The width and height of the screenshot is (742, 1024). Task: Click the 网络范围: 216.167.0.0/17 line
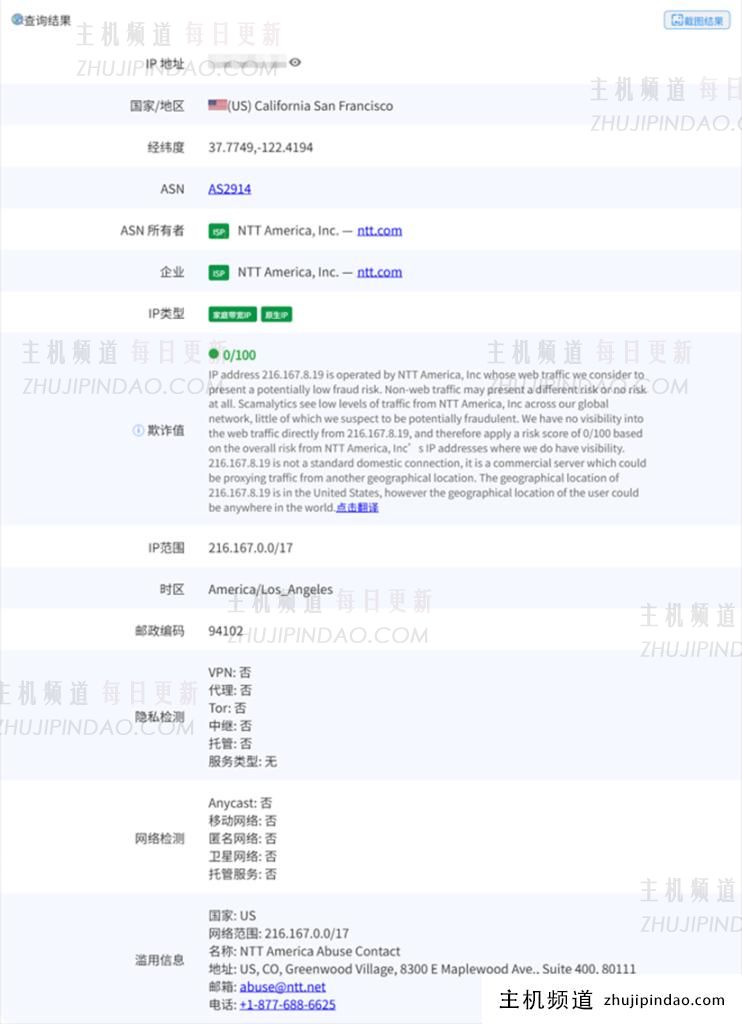click(278, 934)
